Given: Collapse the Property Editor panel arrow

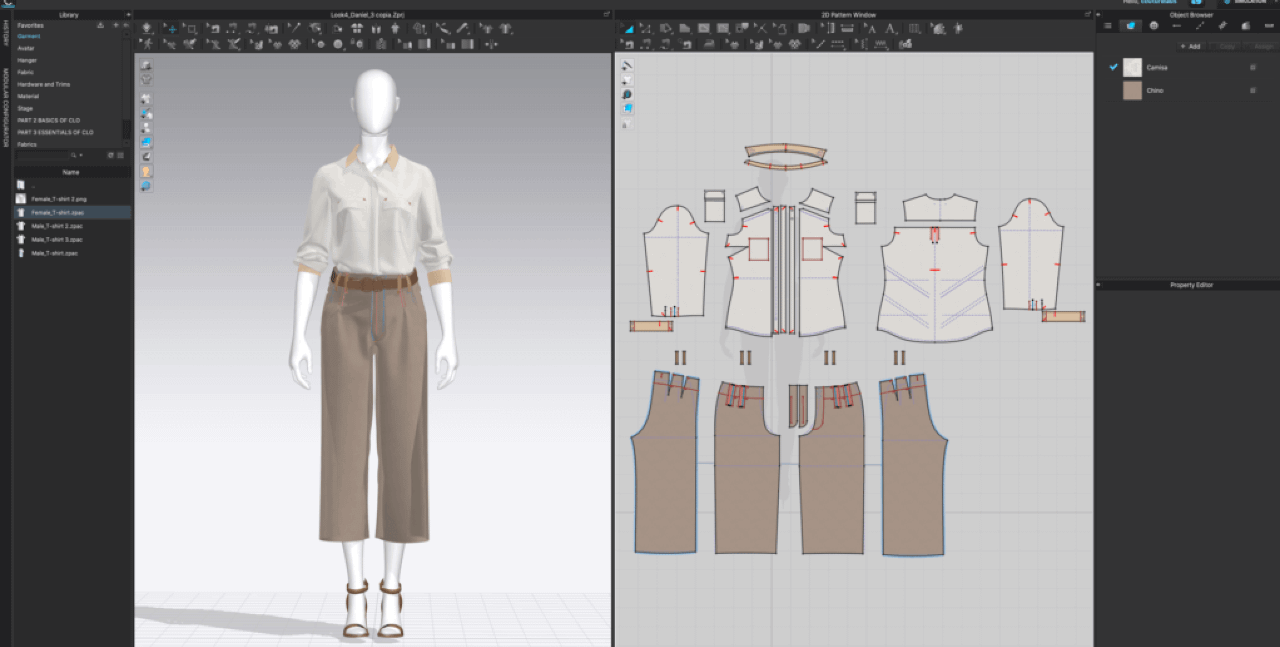Looking at the screenshot, I should (x=1099, y=285).
